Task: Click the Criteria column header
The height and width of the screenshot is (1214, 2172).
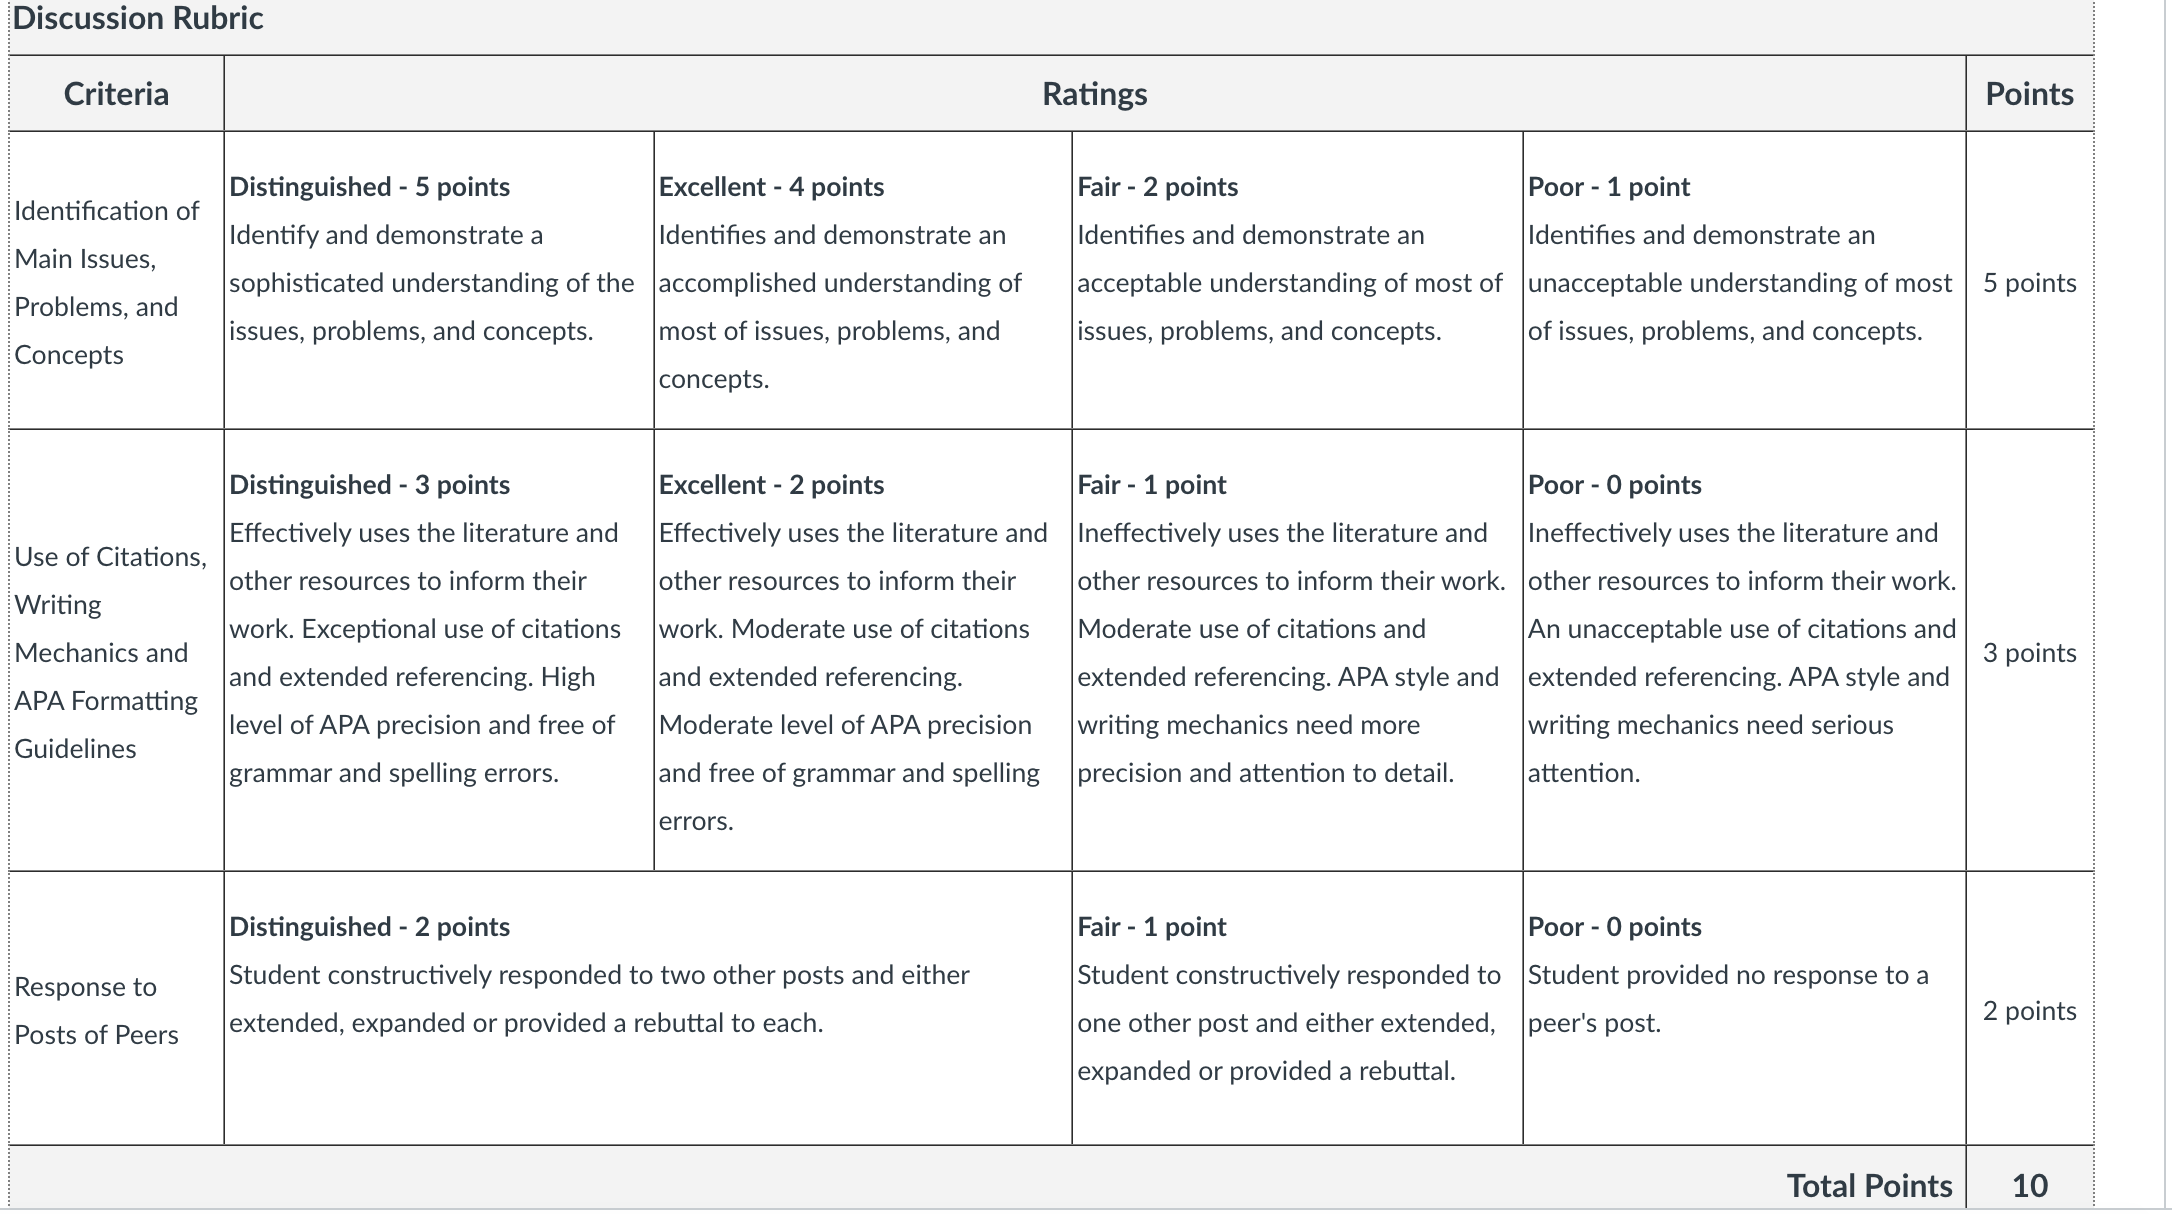Action: (116, 93)
